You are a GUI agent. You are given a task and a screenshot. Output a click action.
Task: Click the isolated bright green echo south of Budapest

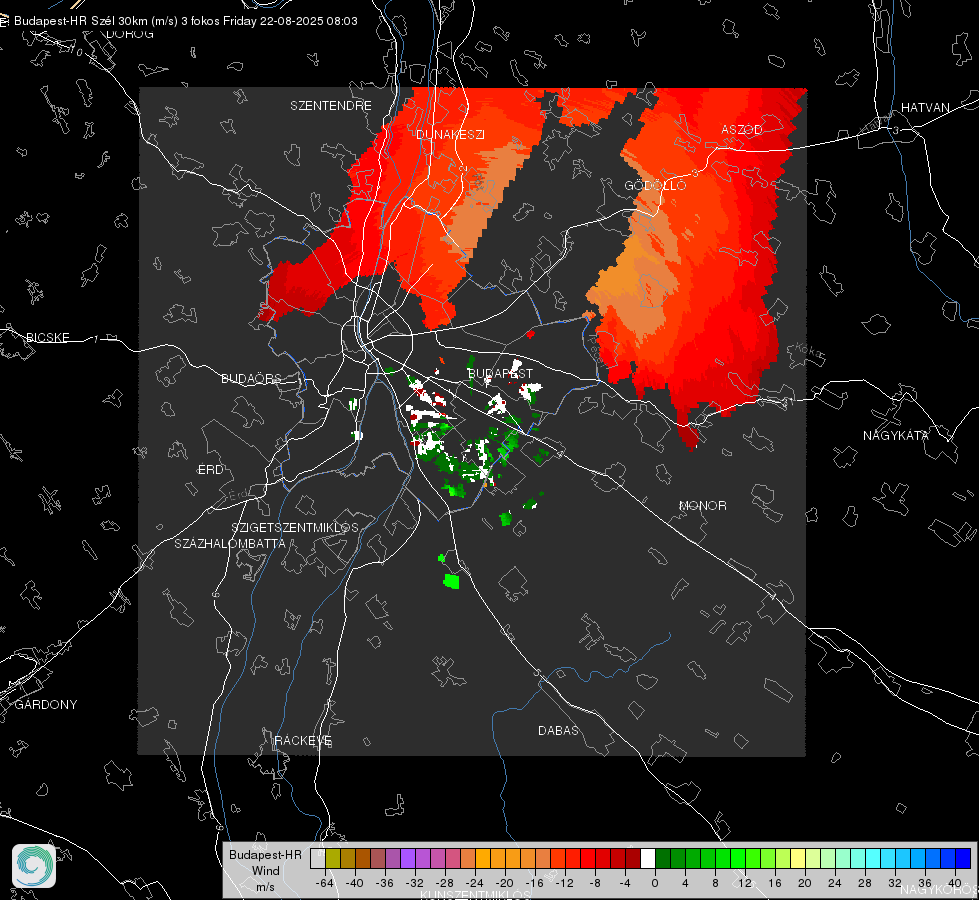451,581
